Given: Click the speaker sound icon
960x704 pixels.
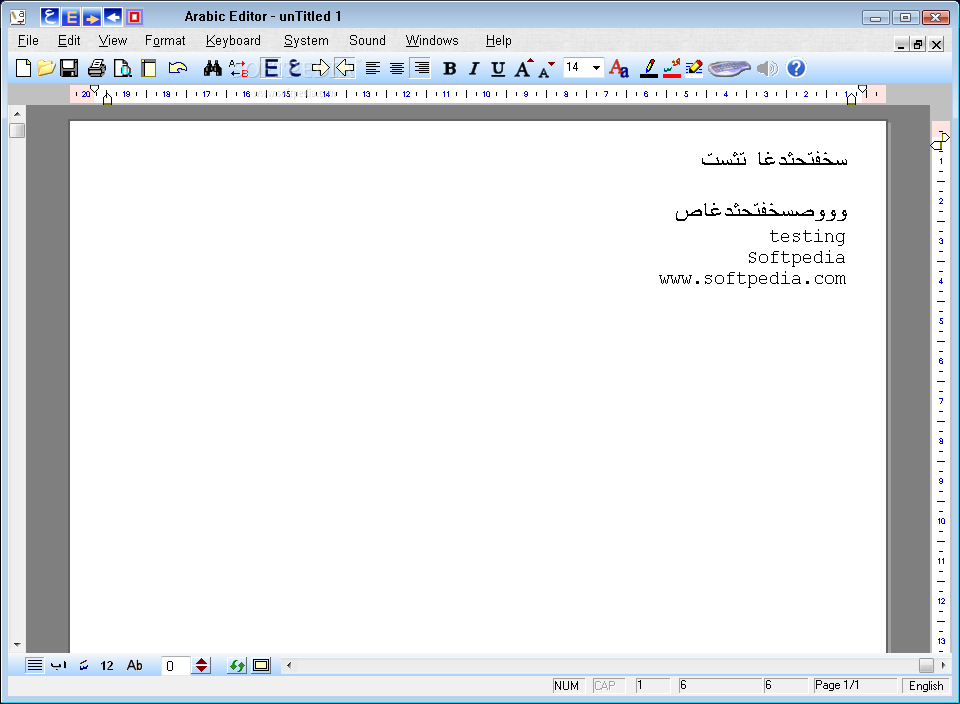Looking at the screenshot, I should coord(767,68).
